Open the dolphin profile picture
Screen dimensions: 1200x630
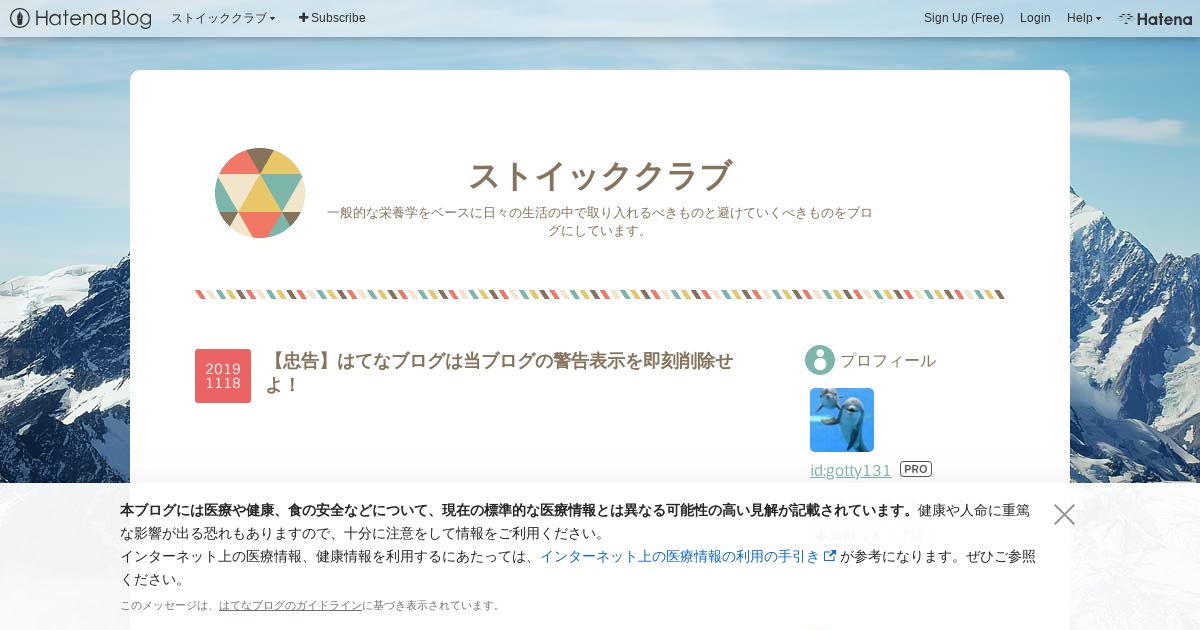click(842, 420)
